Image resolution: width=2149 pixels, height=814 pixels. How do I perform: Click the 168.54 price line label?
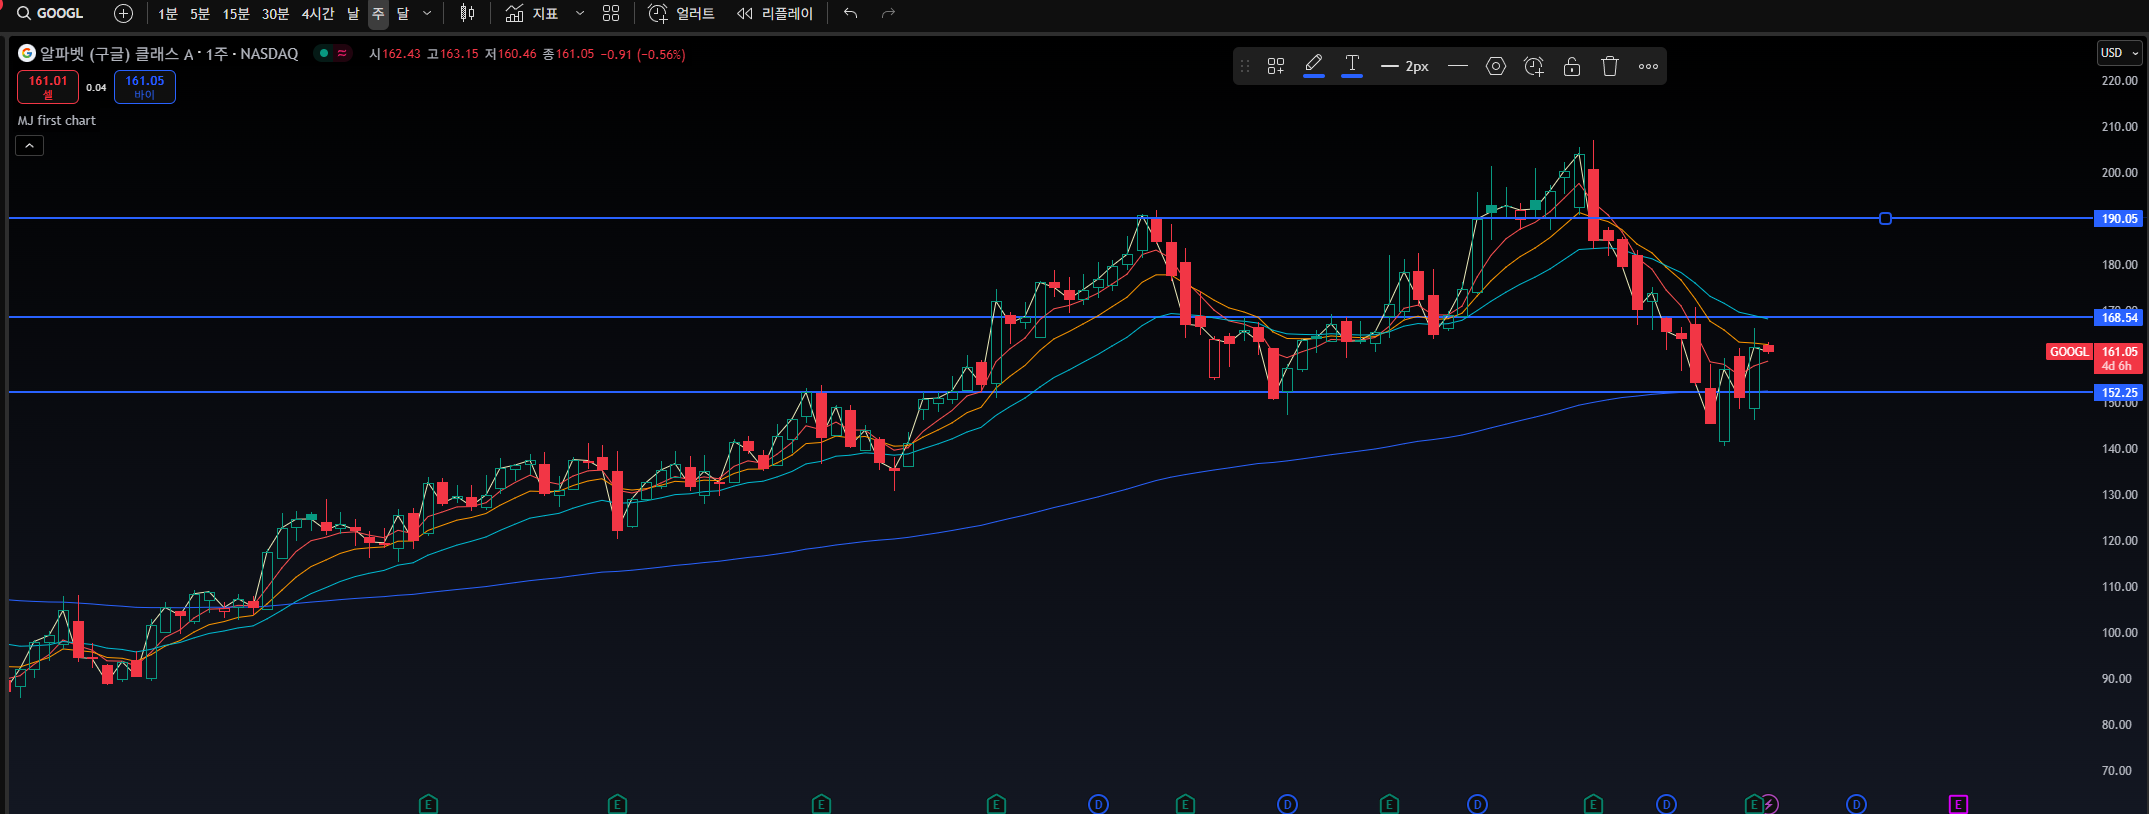tap(2118, 317)
